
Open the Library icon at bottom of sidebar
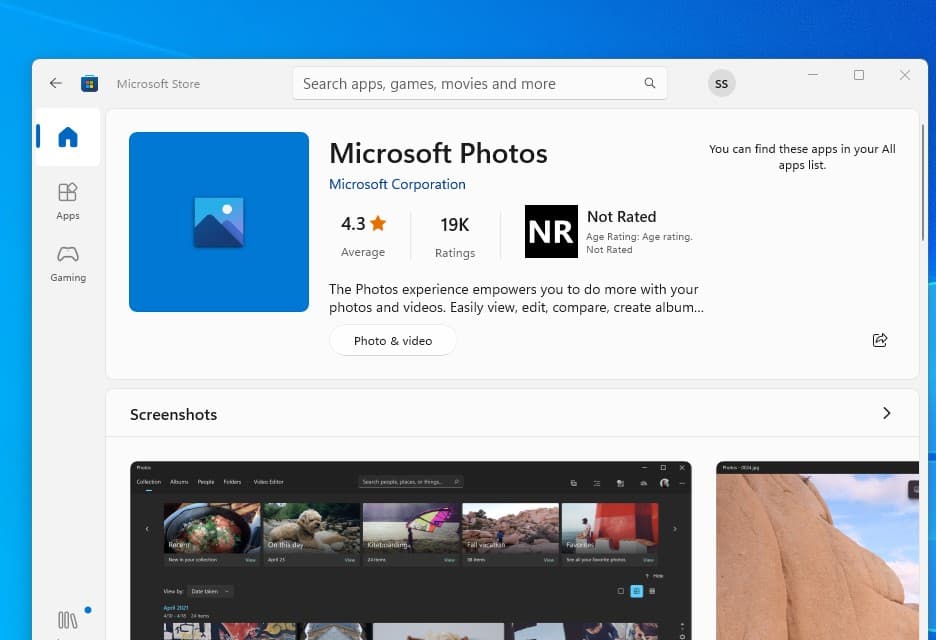pyautogui.click(x=67, y=619)
